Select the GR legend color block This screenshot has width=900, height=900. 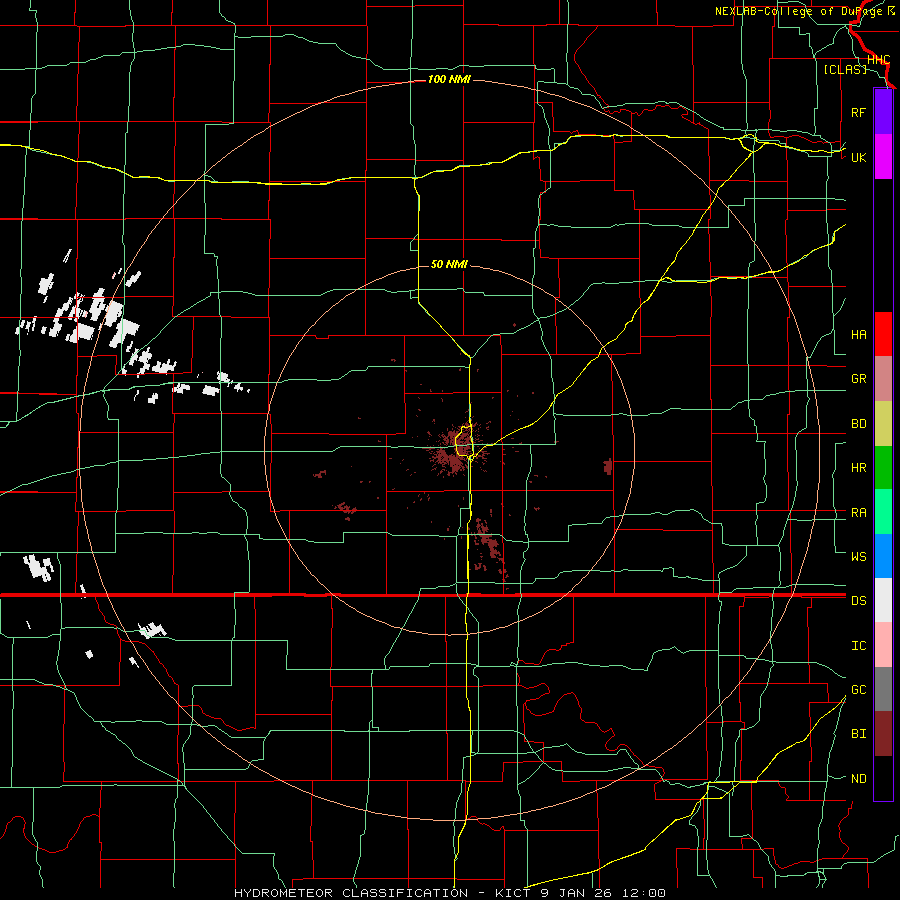click(883, 378)
